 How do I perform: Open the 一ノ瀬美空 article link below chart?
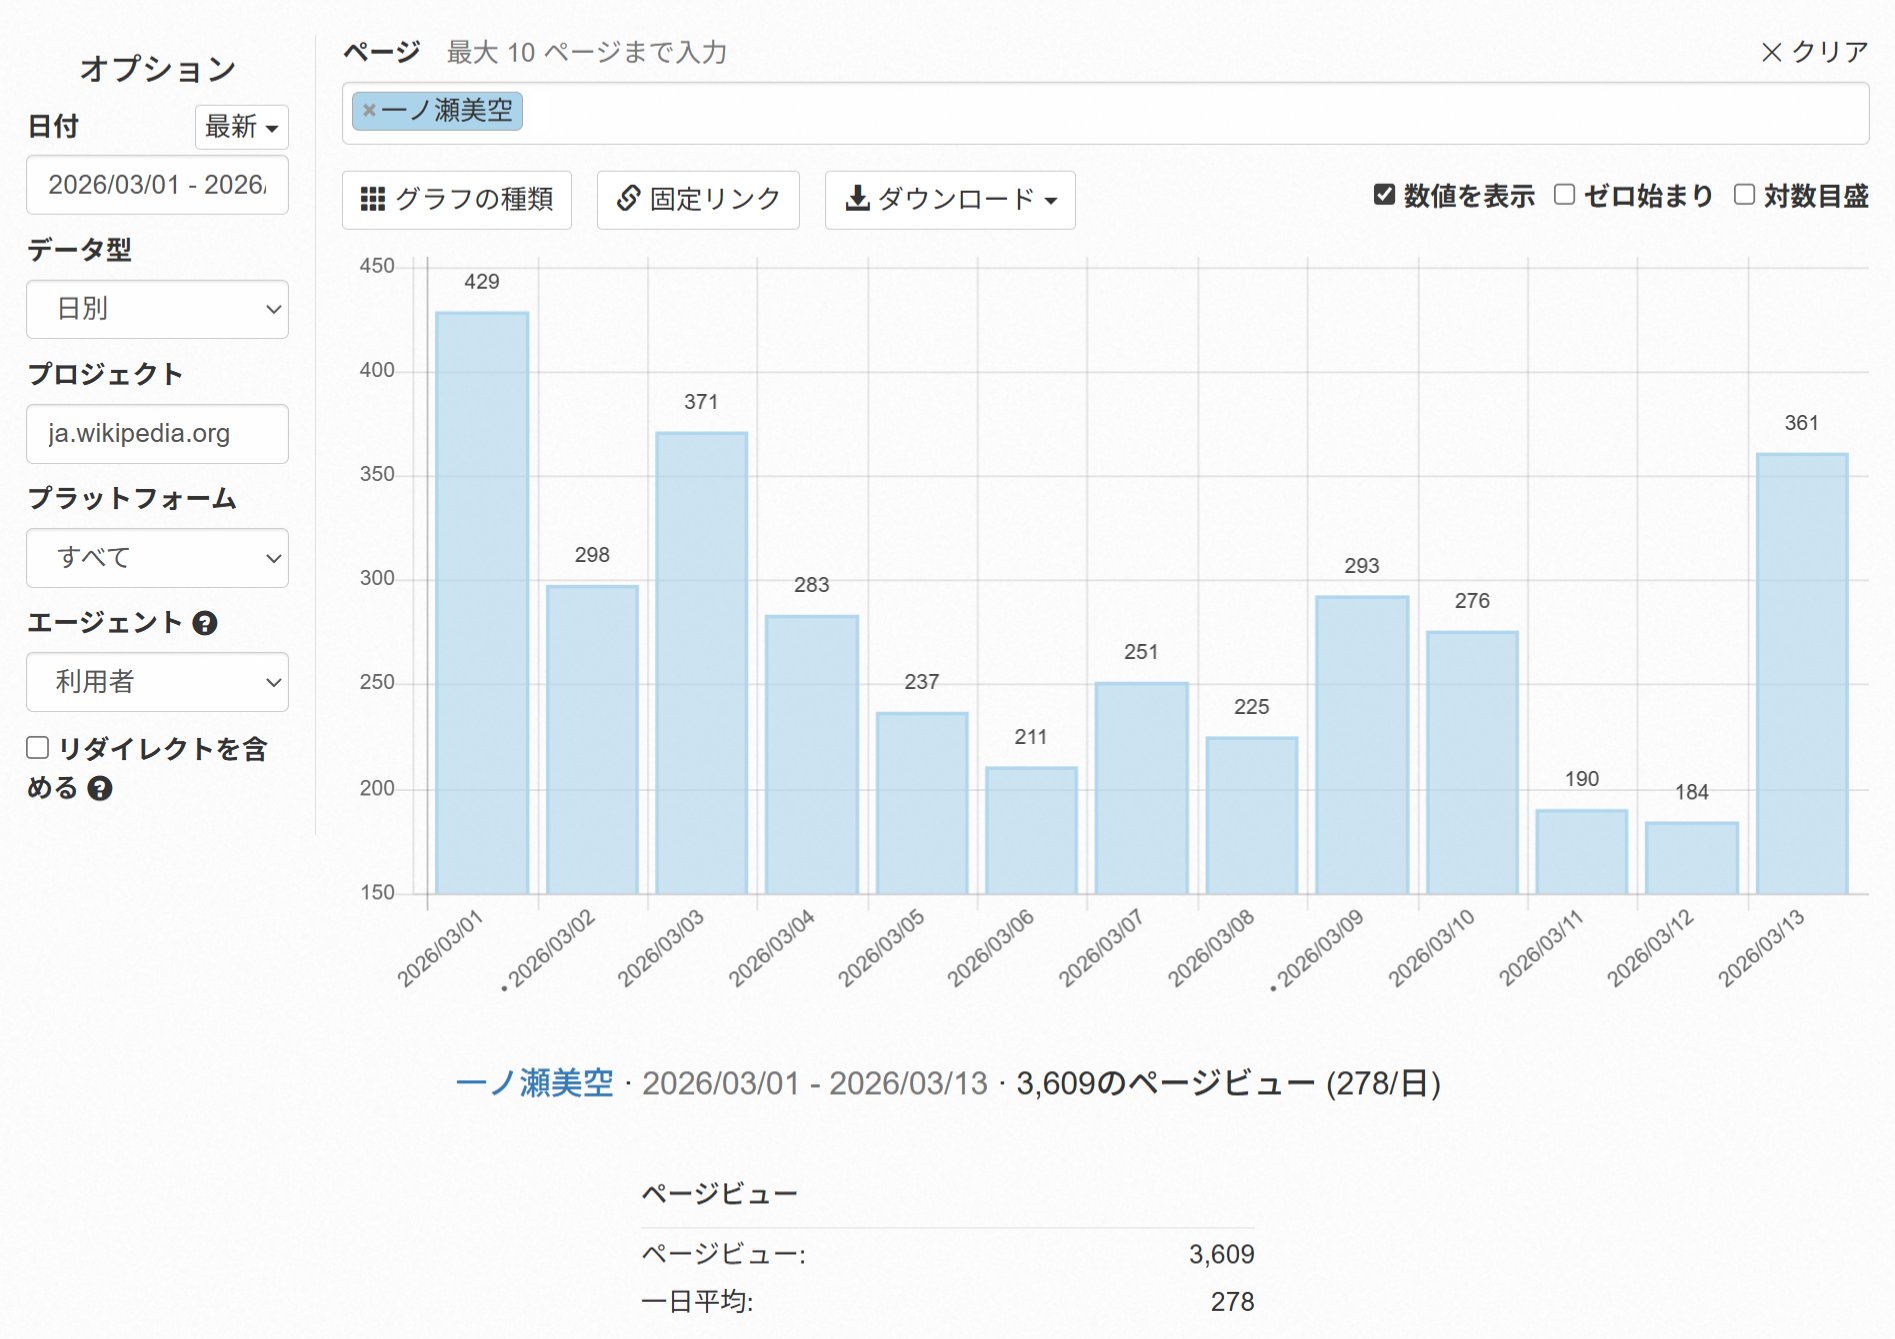[534, 1083]
